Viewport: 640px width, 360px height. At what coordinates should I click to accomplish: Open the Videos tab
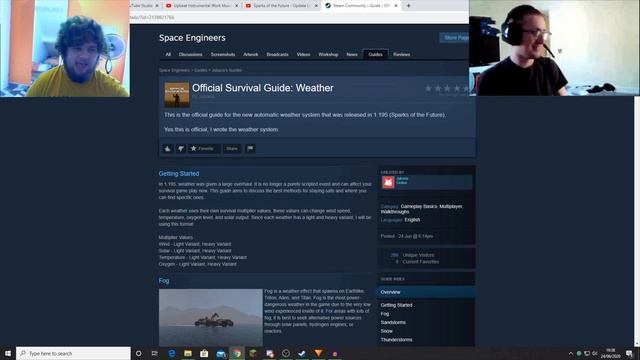click(x=303, y=54)
